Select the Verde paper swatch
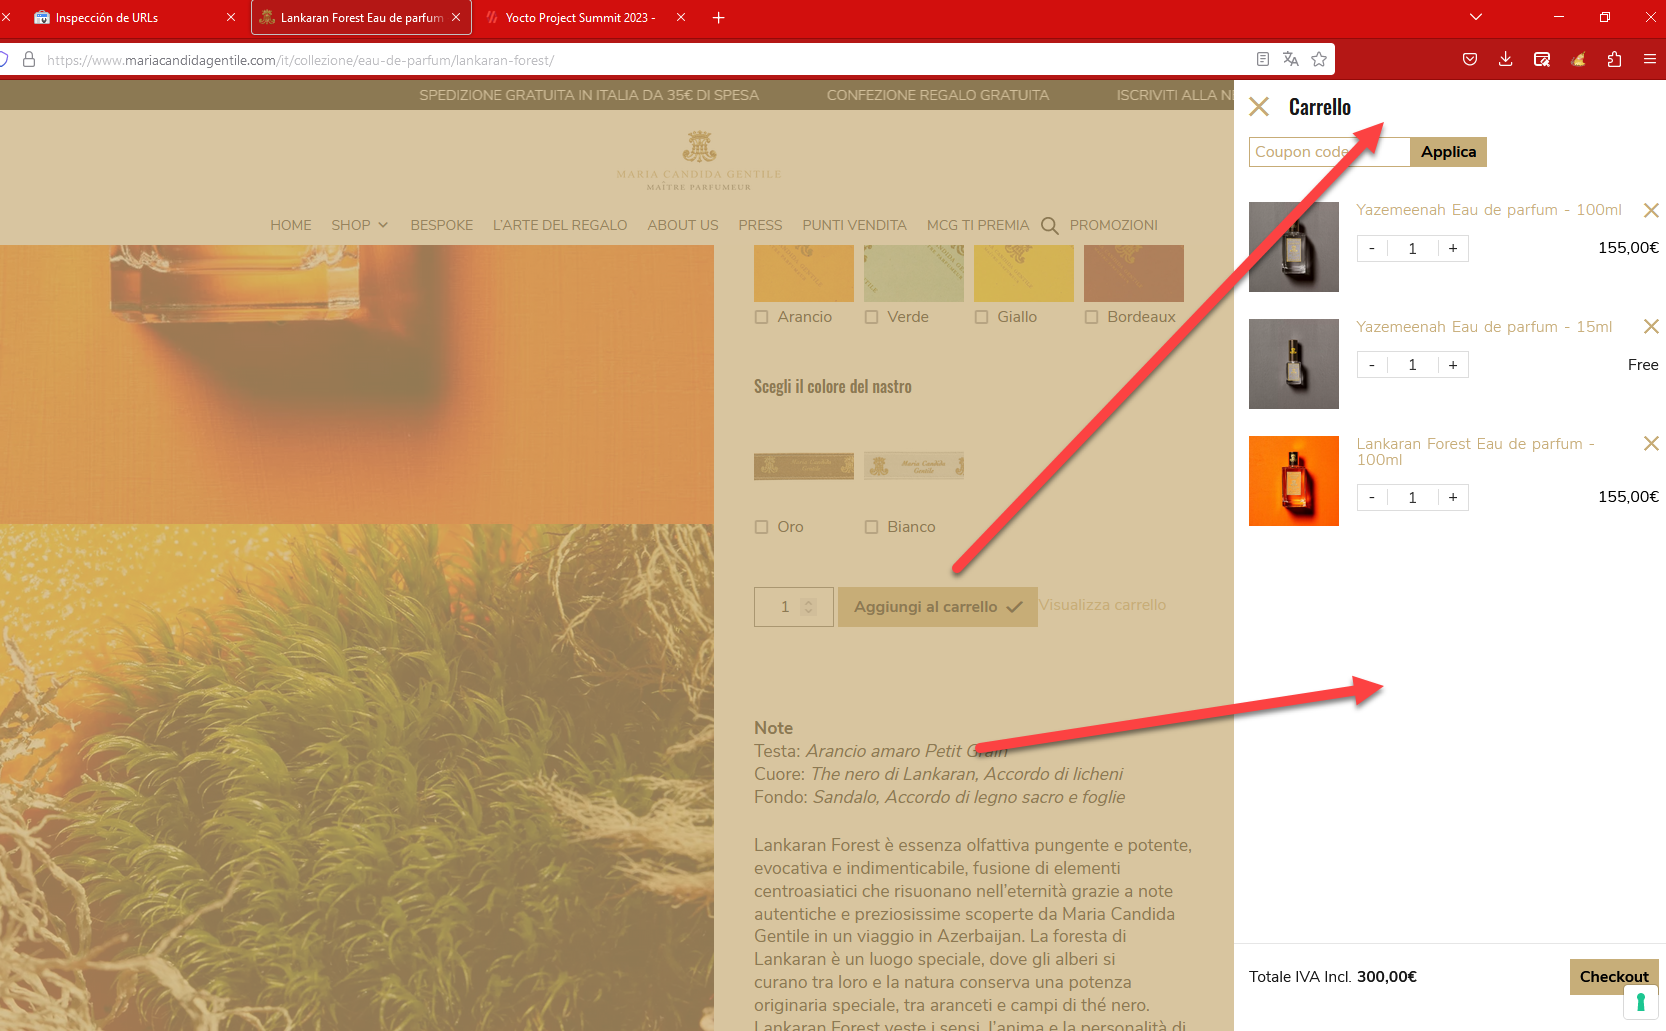 click(914, 273)
